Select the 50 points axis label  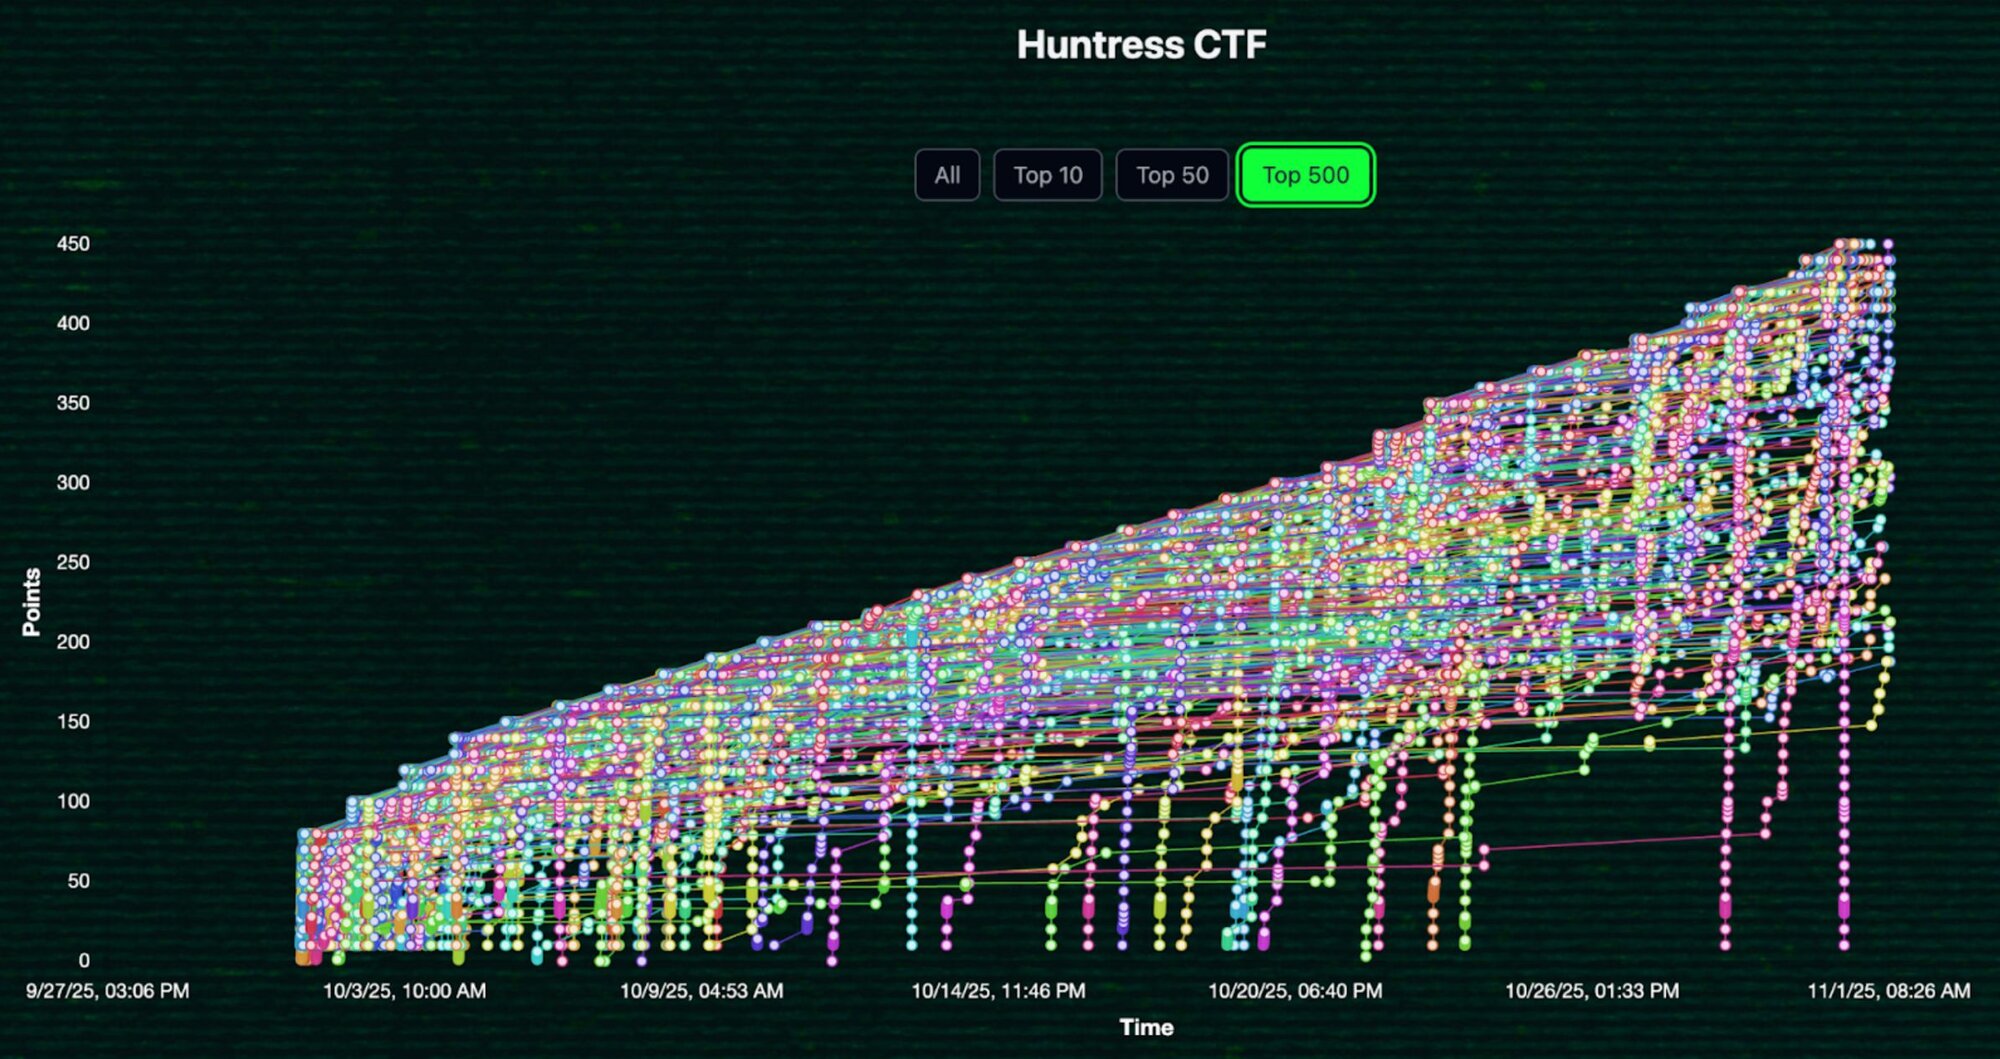coord(78,881)
